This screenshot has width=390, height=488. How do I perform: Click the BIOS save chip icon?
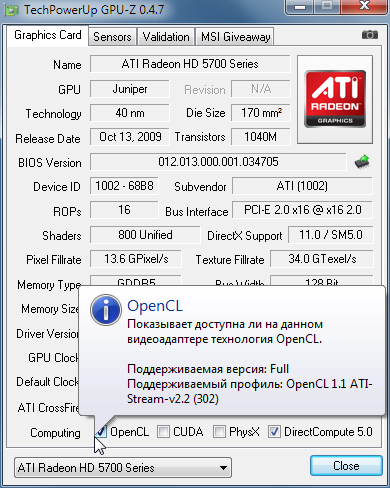(362, 161)
